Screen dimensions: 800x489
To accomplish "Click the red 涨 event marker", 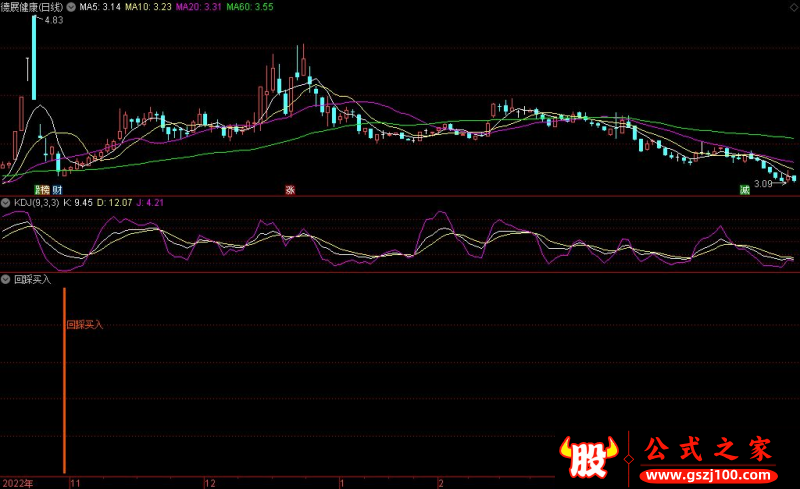I will pyautogui.click(x=290, y=189).
